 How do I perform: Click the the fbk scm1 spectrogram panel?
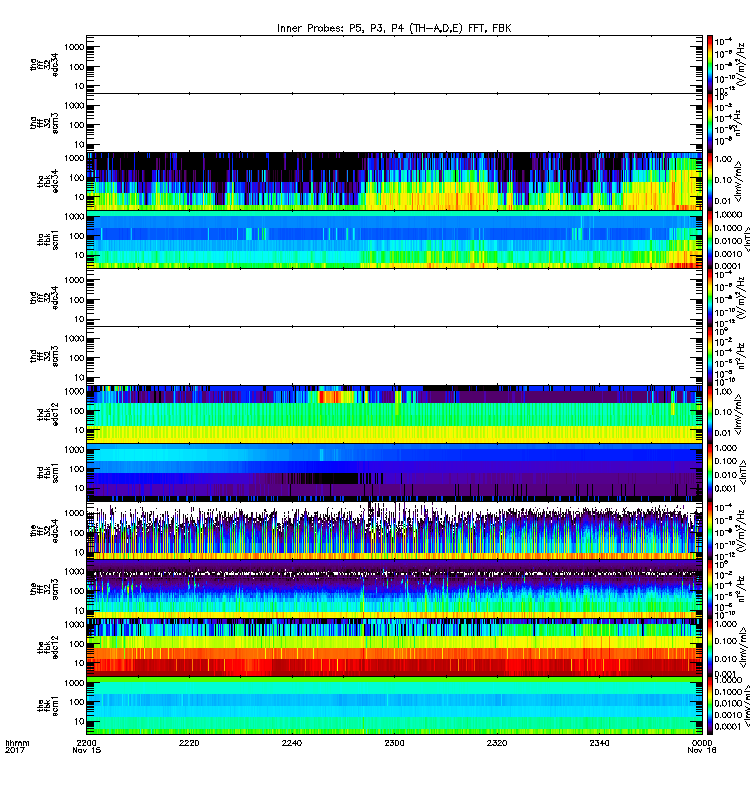pyautogui.click(x=394, y=706)
